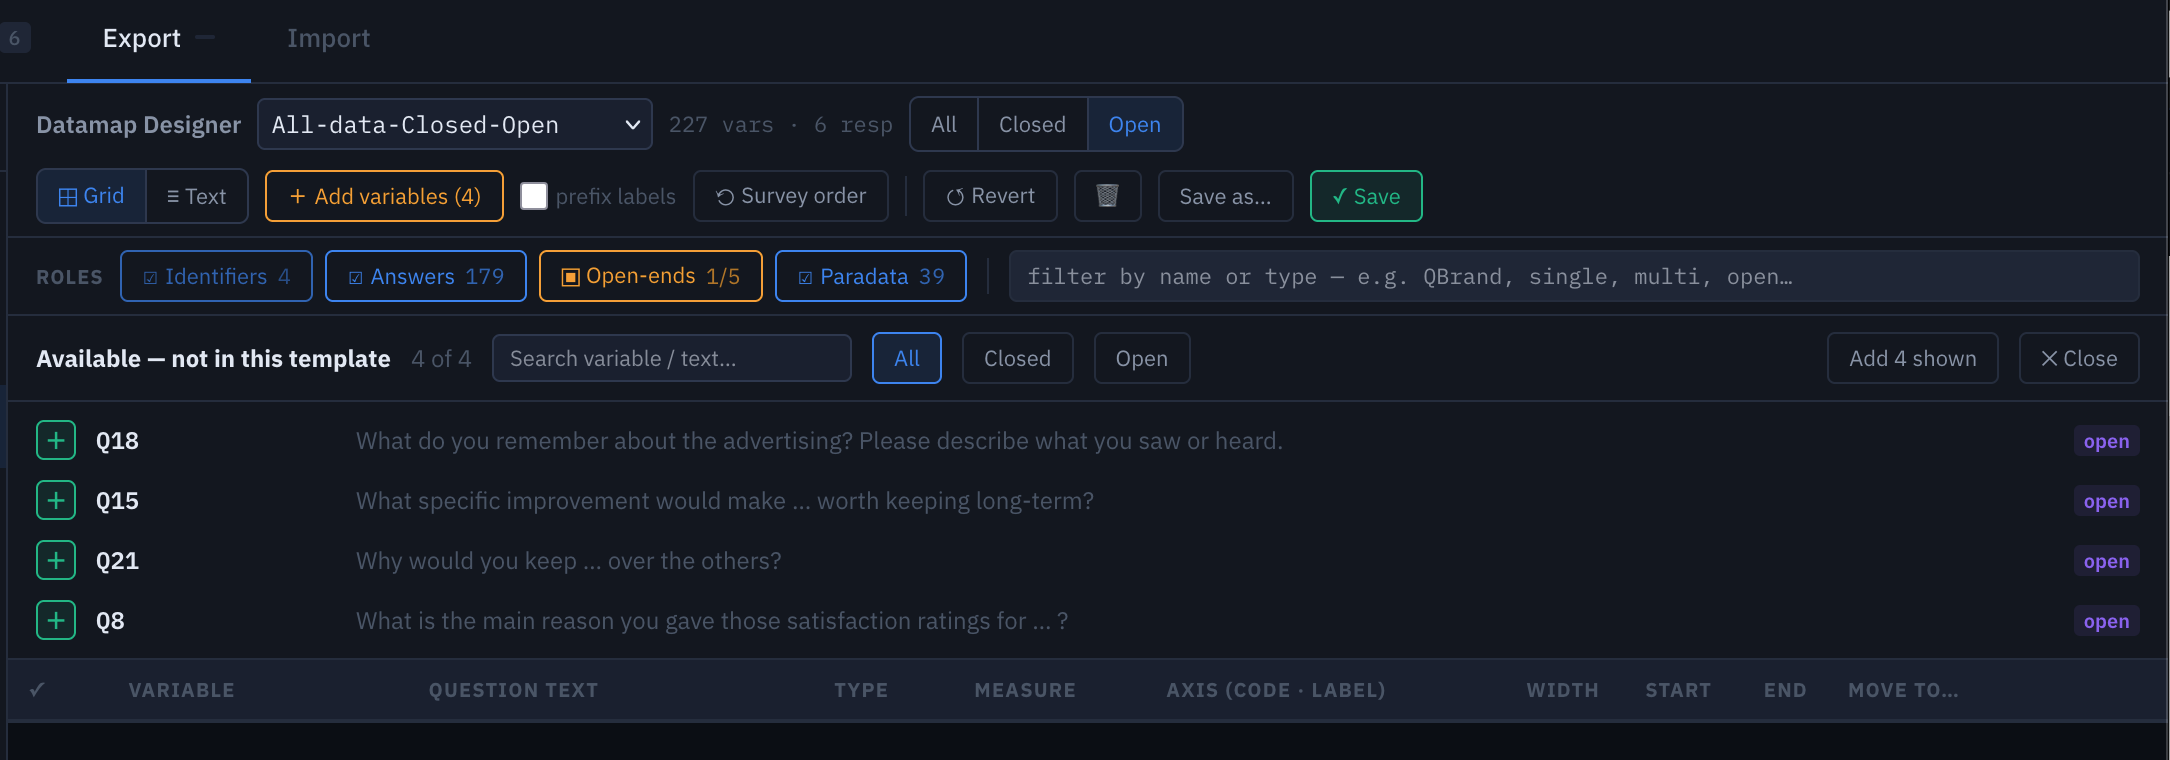Select the top Open template filter
This screenshot has width=2170, height=760.
[x=1135, y=124]
